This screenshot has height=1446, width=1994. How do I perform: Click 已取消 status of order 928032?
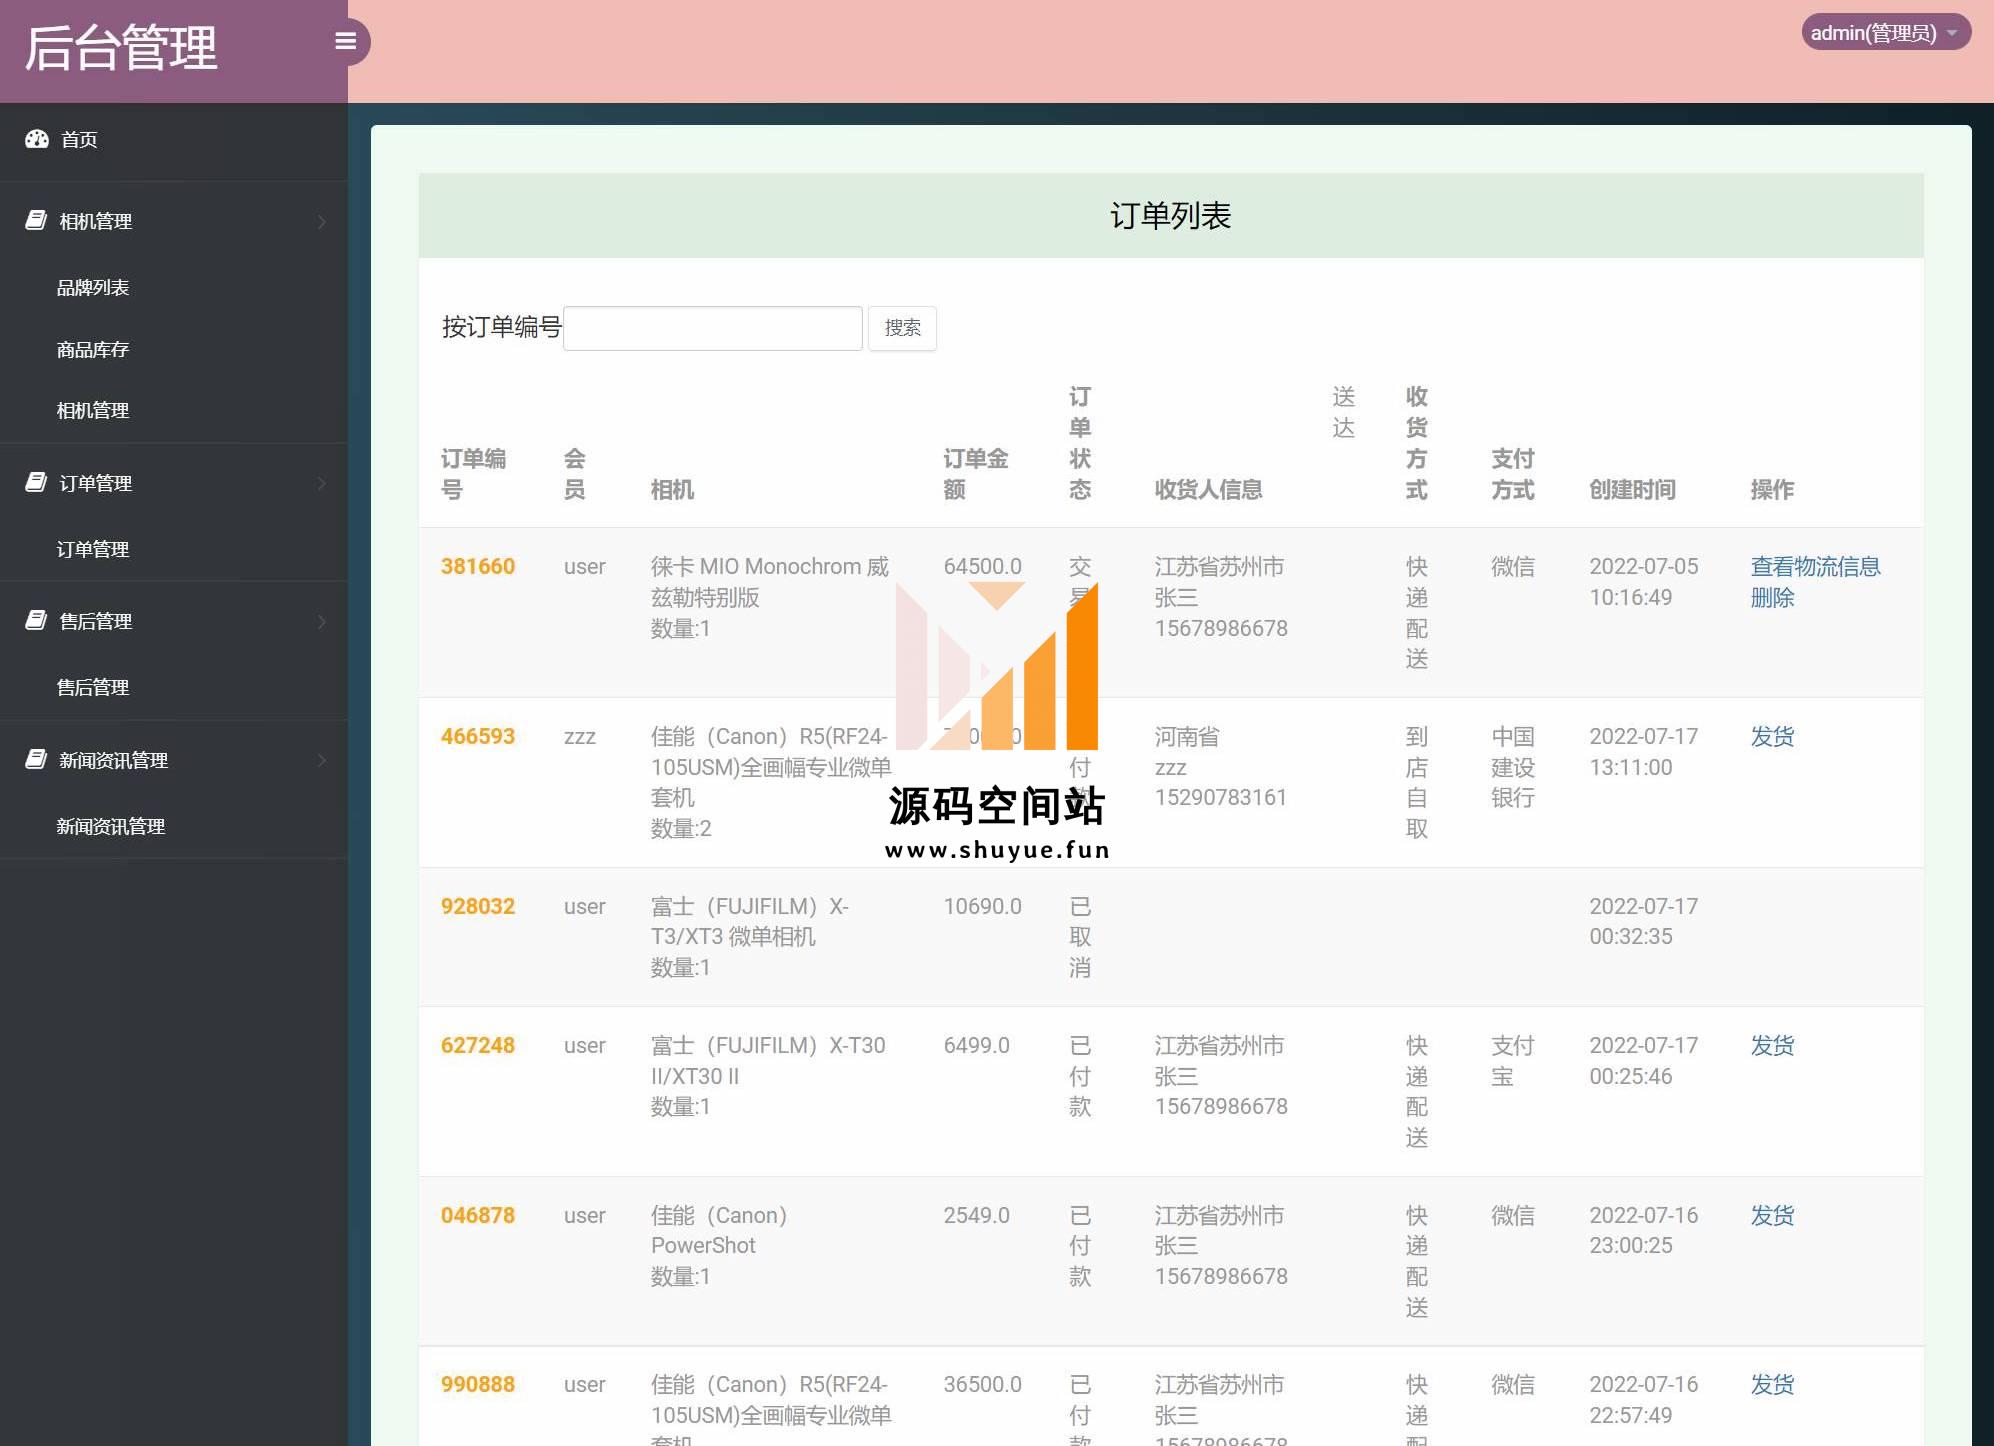(x=1080, y=937)
